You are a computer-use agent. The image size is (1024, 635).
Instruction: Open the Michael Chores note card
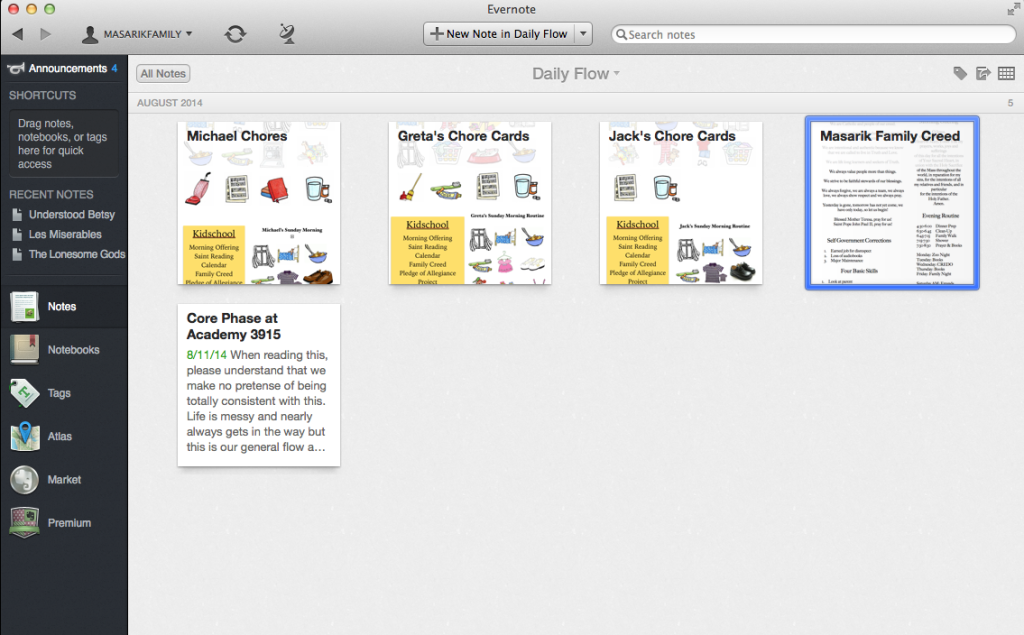(259, 203)
